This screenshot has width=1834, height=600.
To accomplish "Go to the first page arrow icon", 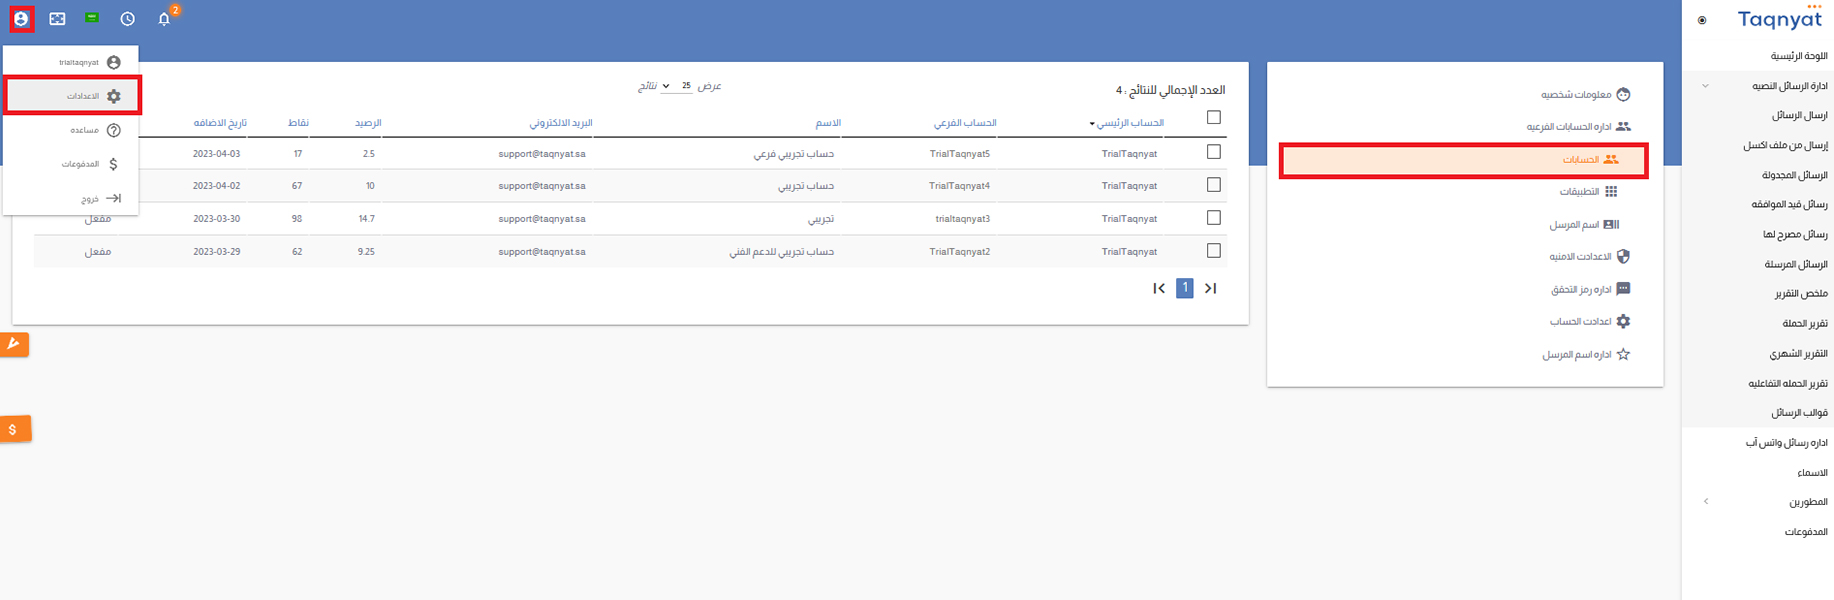I will (1159, 288).
